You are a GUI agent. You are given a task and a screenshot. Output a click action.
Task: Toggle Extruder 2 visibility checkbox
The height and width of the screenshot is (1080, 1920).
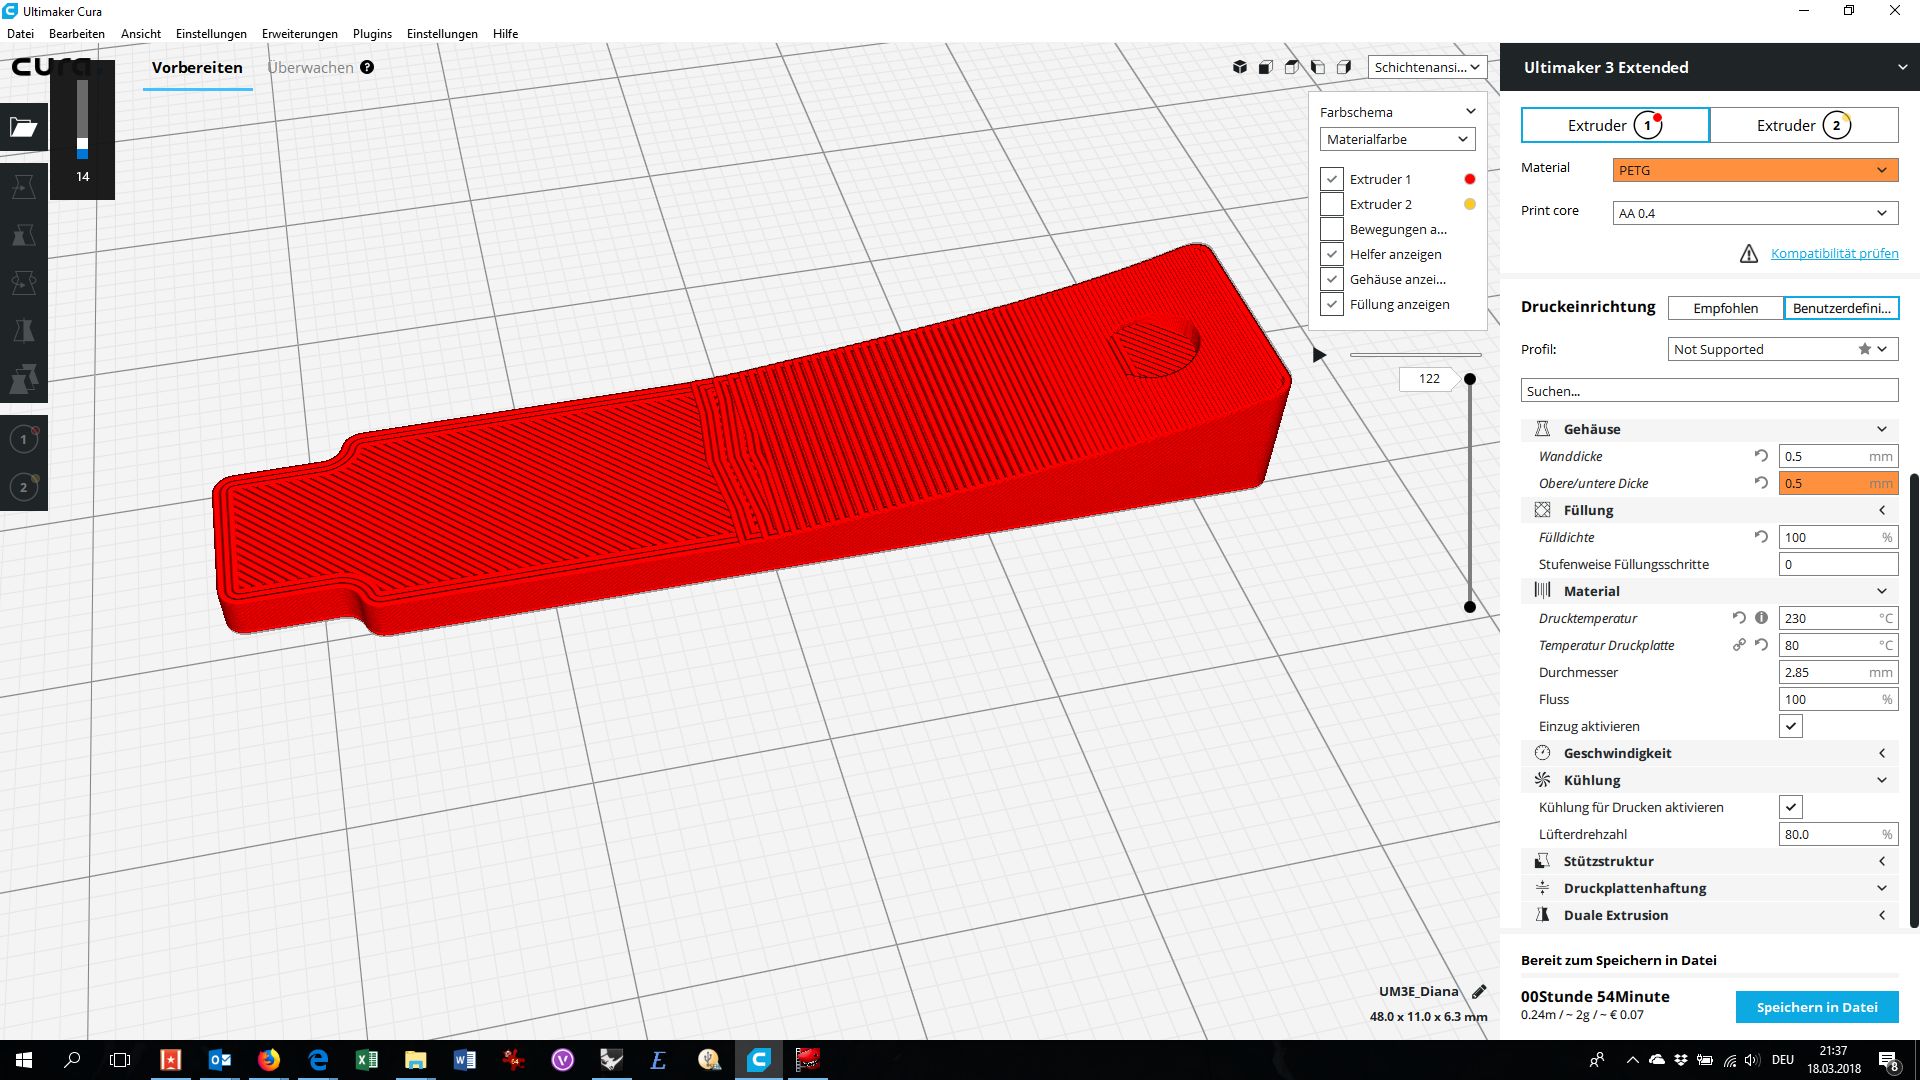click(1332, 204)
